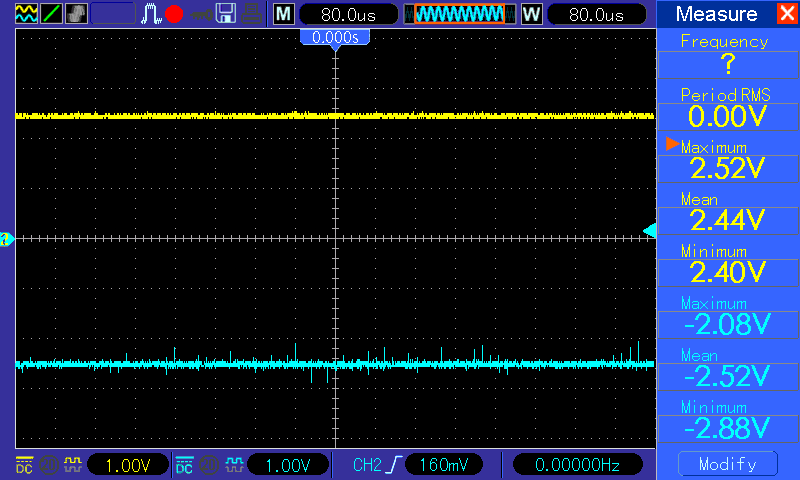
Task: Click the pulse acquisition mode icon
Action: pyautogui.click(x=151, y=14)
